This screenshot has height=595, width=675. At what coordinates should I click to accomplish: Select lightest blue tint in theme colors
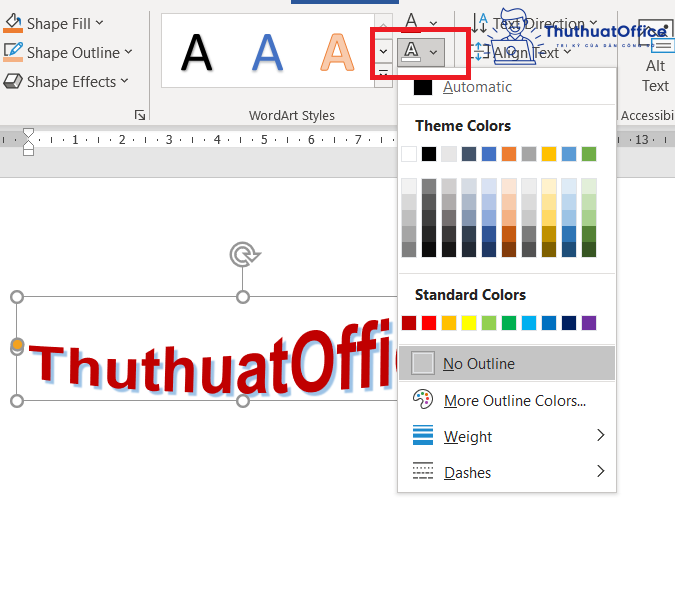point(489,186)
